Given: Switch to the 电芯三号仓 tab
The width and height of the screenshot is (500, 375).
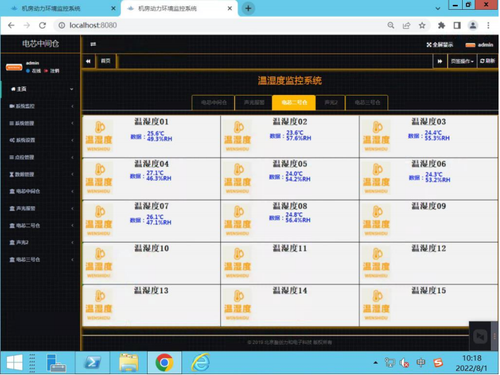Looking at the screenshot, I should coord(367,103).
